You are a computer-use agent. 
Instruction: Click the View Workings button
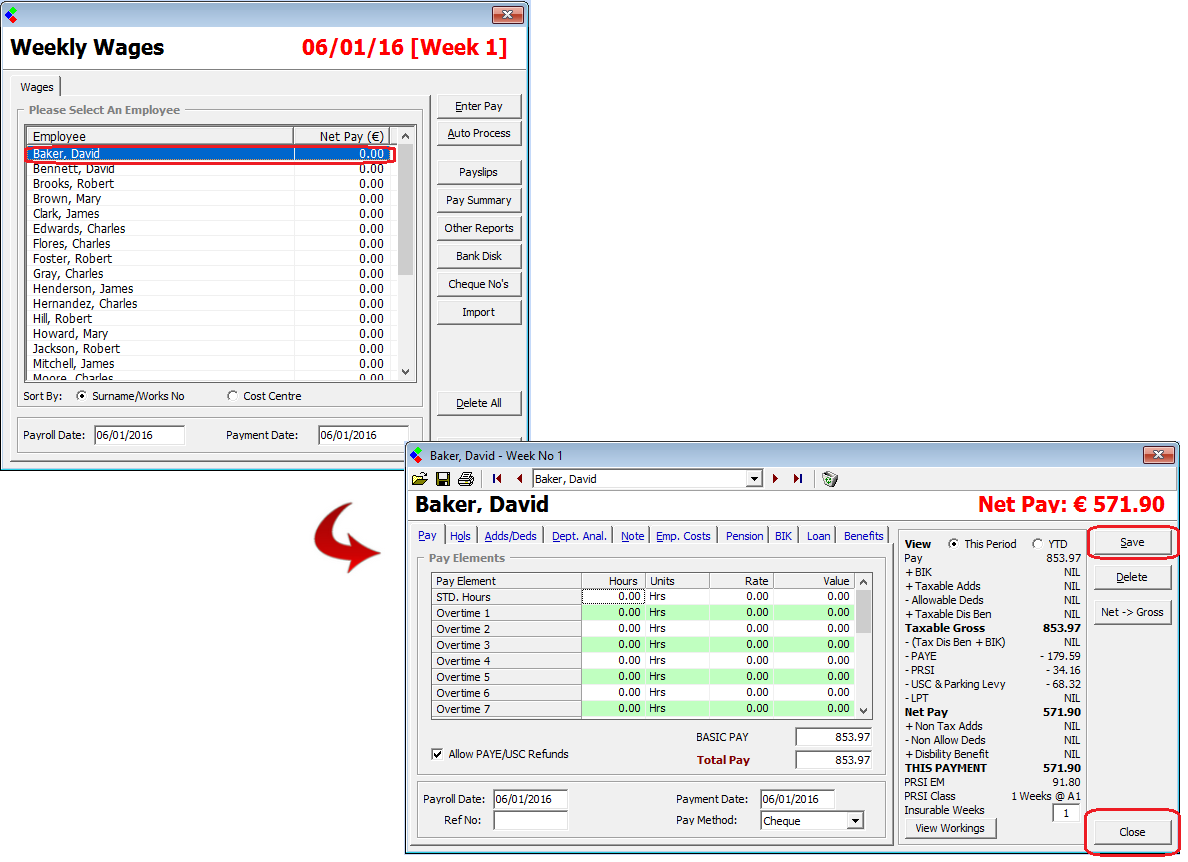[950, 828]
